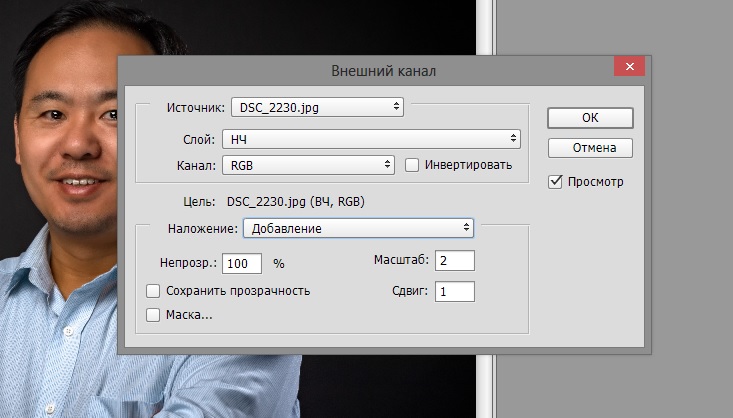Click the Непрозр. opacity field showing 100
Viewport: 733px width, 418px height.
(242, 264)
